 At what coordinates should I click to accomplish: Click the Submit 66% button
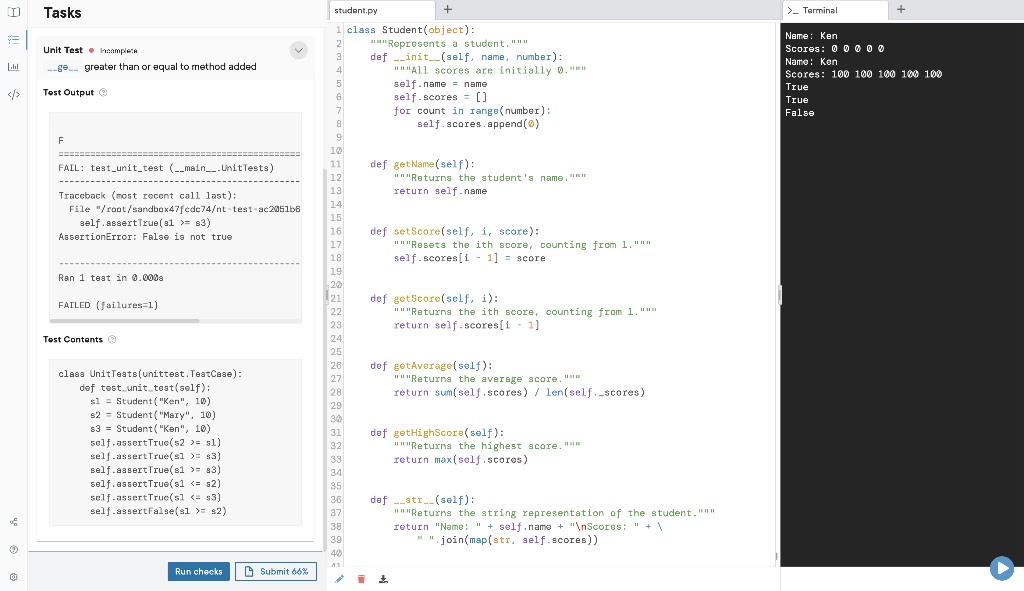tap(276, 571)
